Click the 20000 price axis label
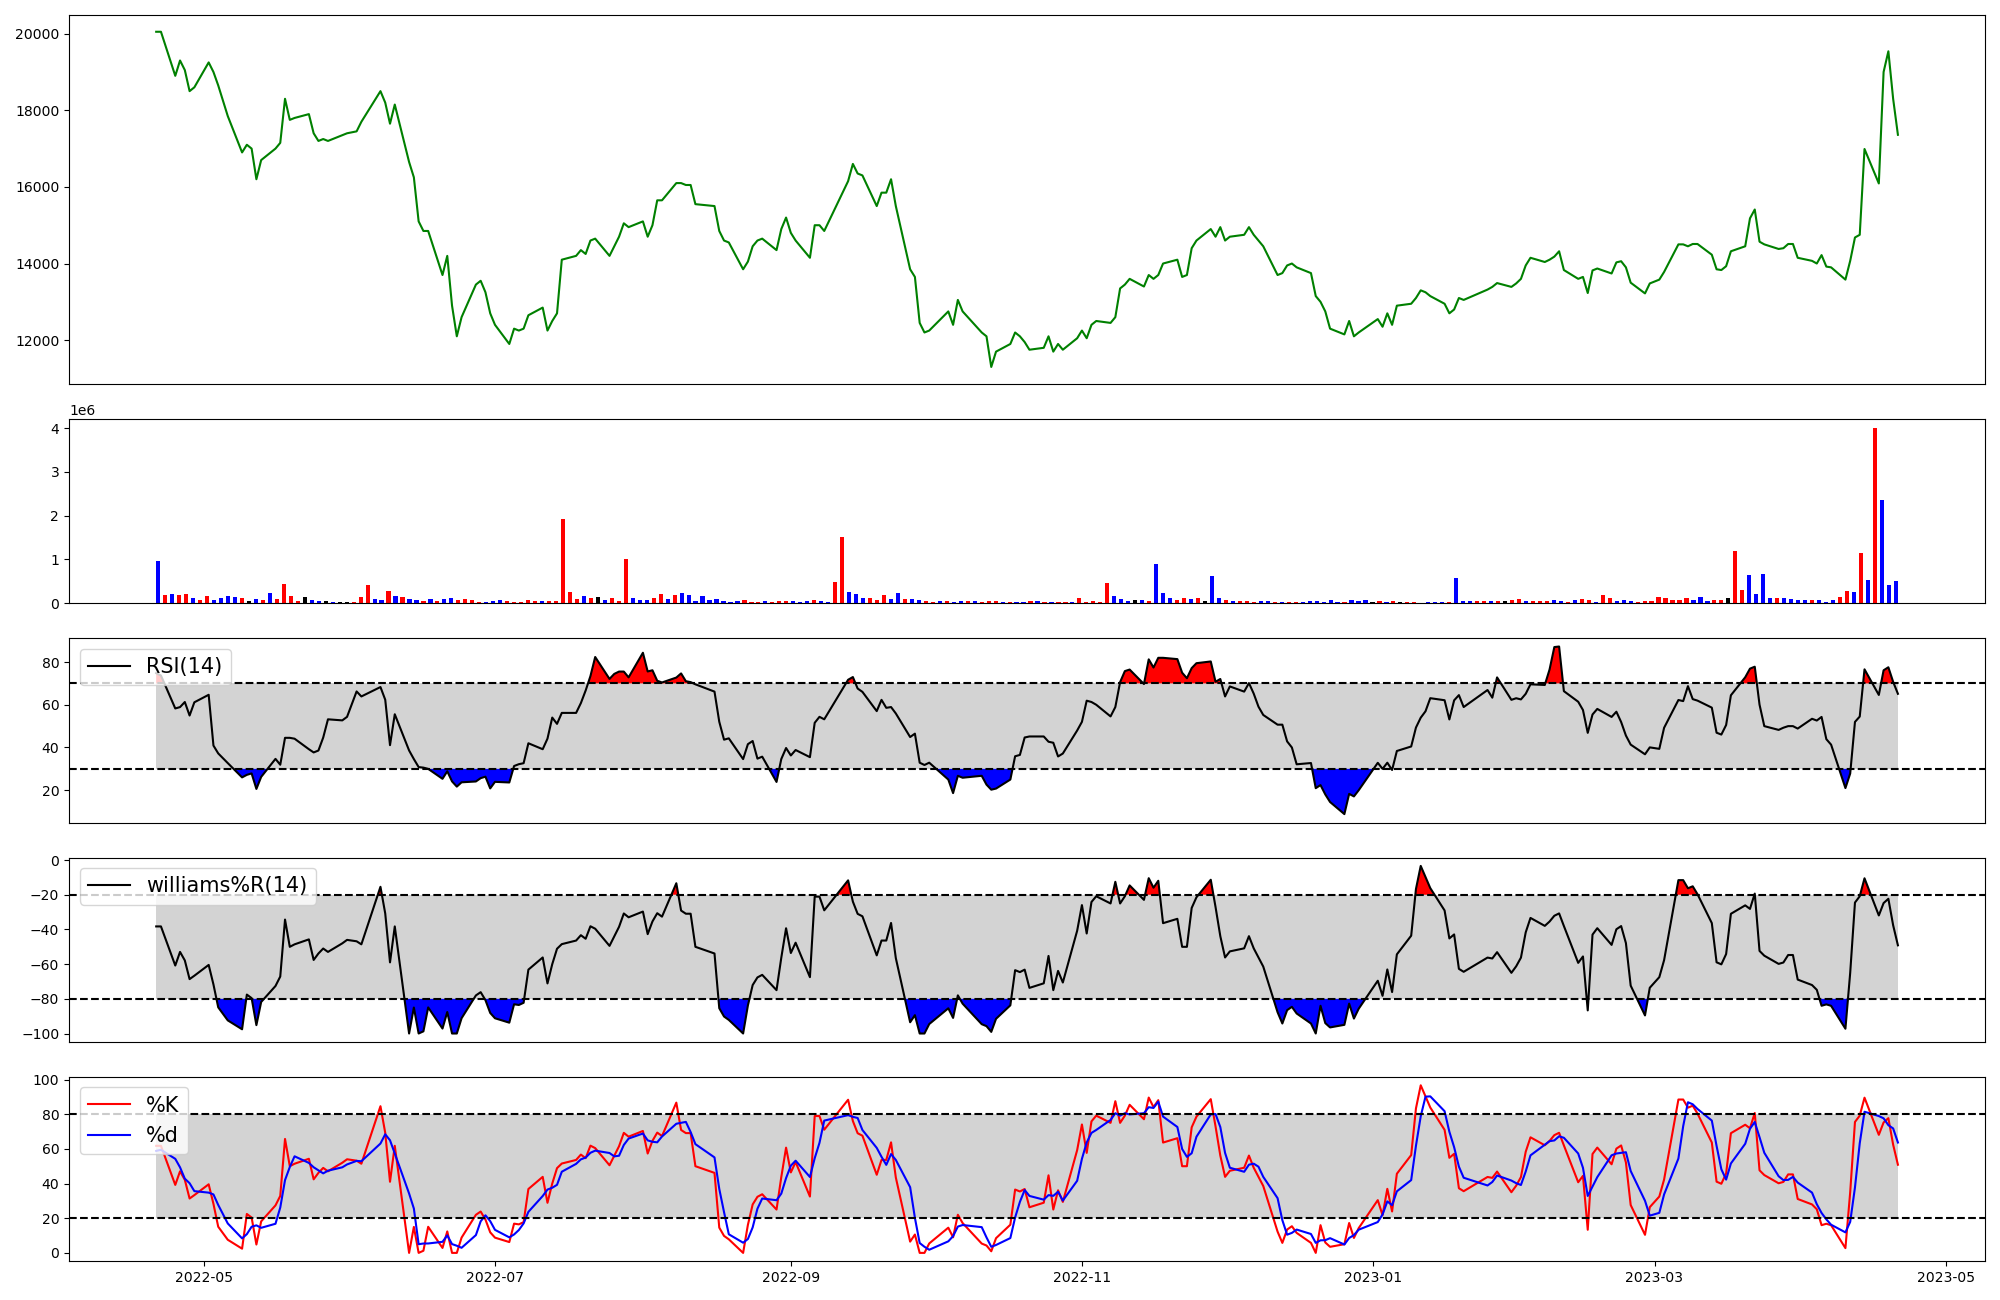 pos(37,34)
